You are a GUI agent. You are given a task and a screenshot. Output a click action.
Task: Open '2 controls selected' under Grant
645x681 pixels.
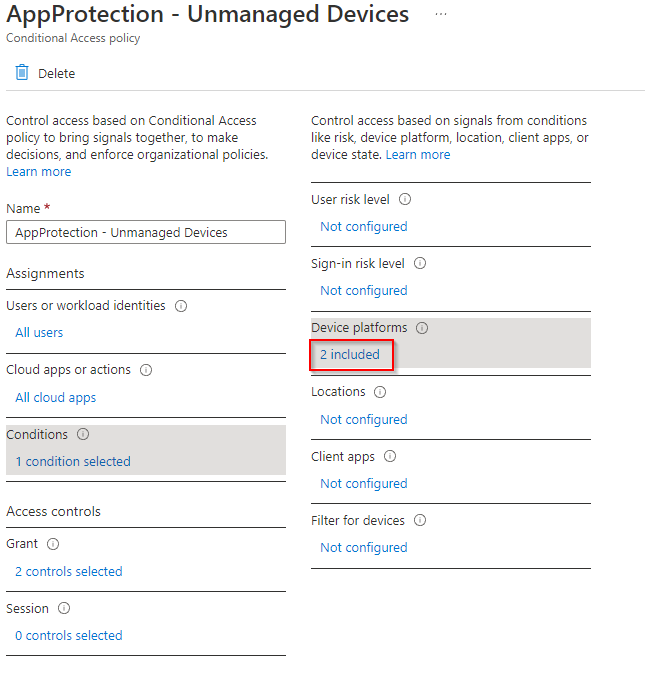tap(69, 571)
